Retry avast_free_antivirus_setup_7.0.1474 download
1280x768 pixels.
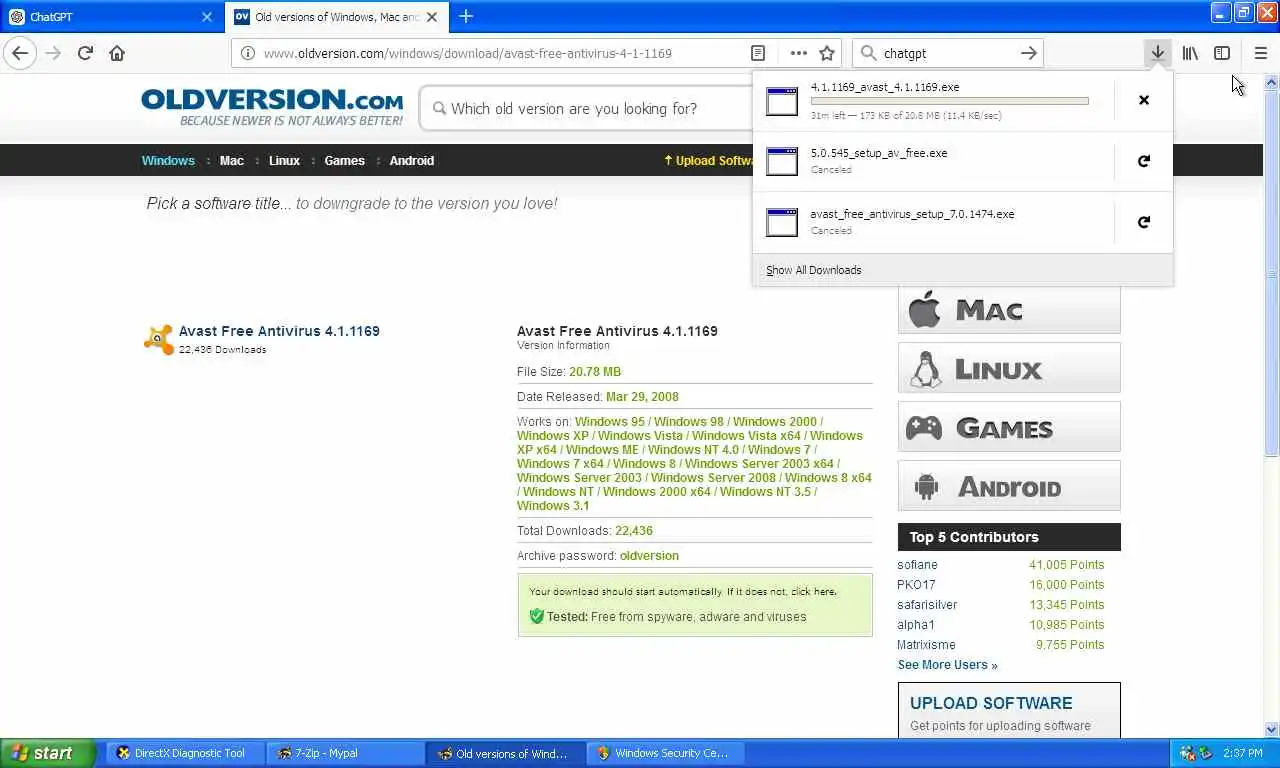pyautogui.click(x=1144, y=222)
